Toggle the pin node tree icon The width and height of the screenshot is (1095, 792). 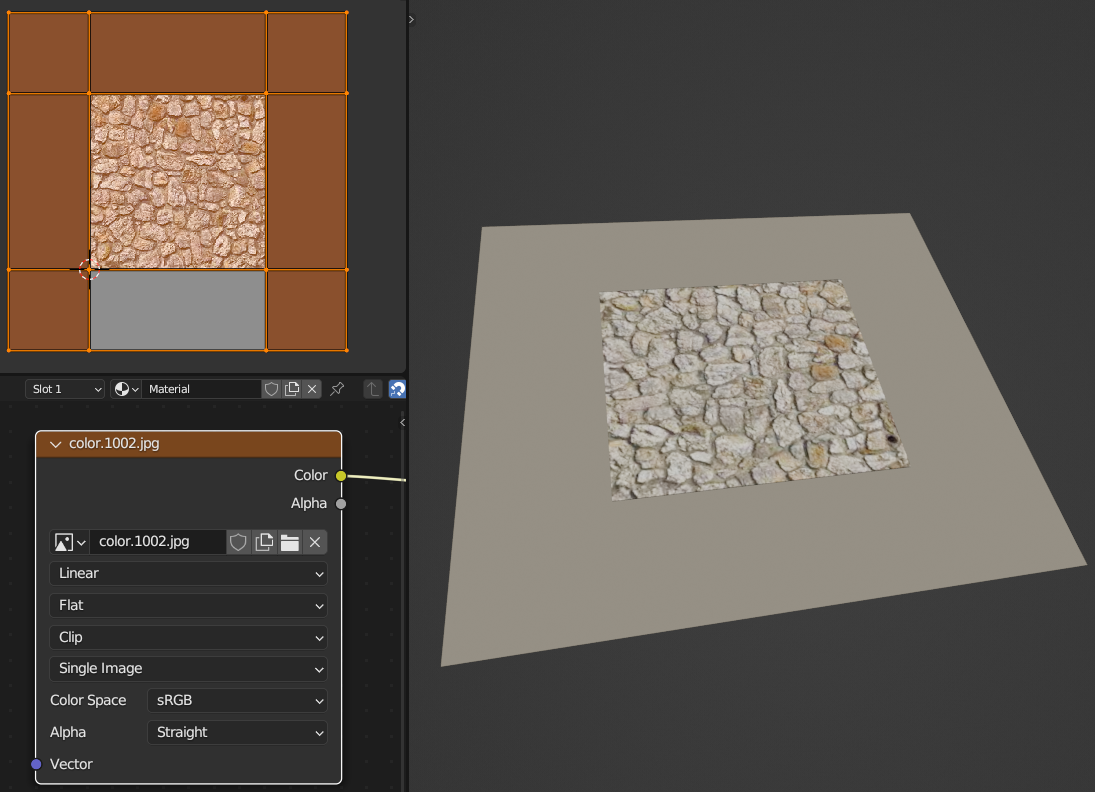[x=337, y=389]
